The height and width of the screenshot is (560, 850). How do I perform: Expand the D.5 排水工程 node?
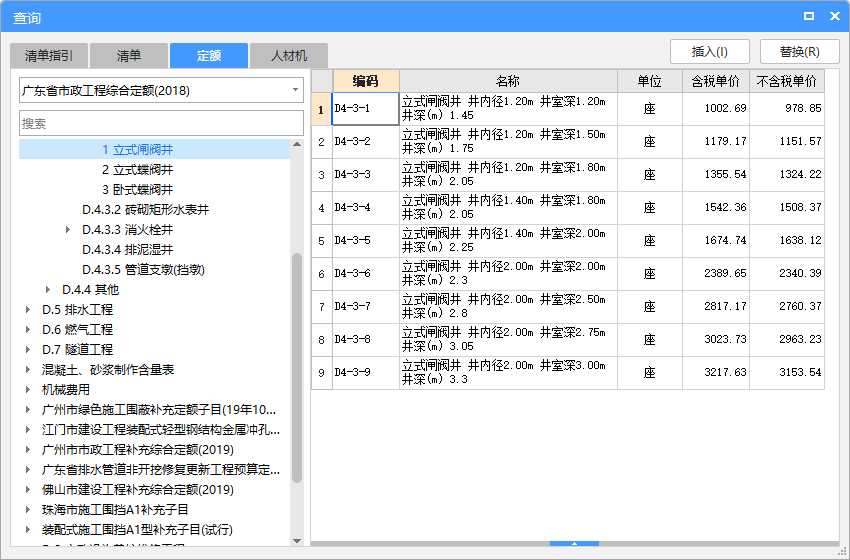point(28,310)
